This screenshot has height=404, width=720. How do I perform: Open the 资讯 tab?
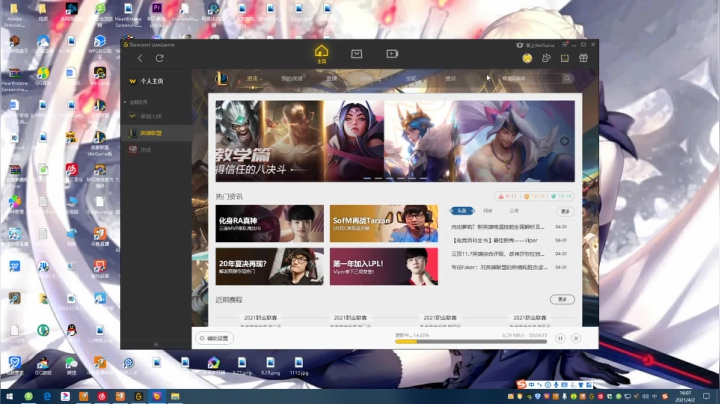point(252,79)
